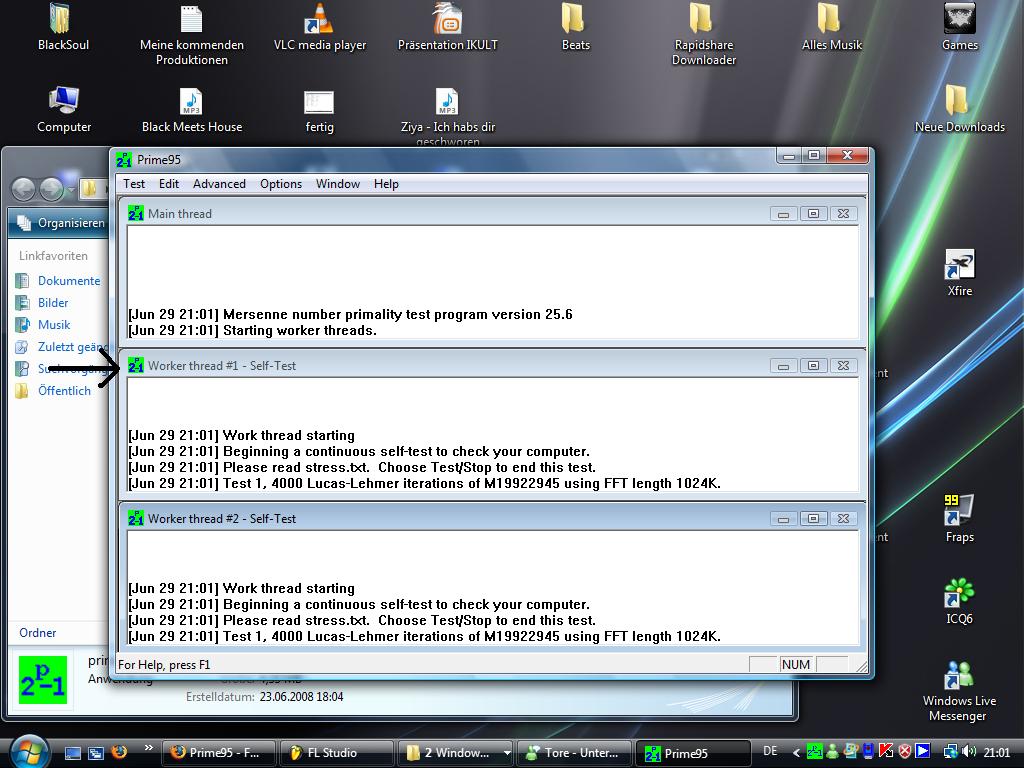Select the Ziya - Ich habs dir MP3
1024x768 pixels.
447,116
